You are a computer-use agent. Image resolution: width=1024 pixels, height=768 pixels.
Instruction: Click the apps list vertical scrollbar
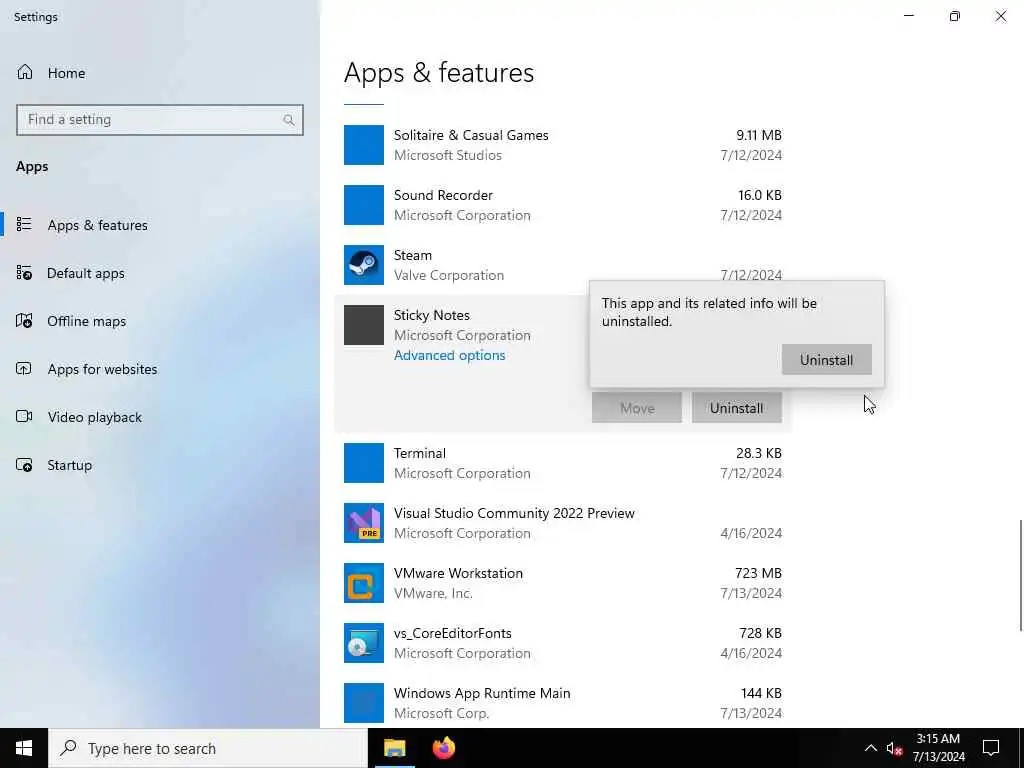tap(1020, 575)
